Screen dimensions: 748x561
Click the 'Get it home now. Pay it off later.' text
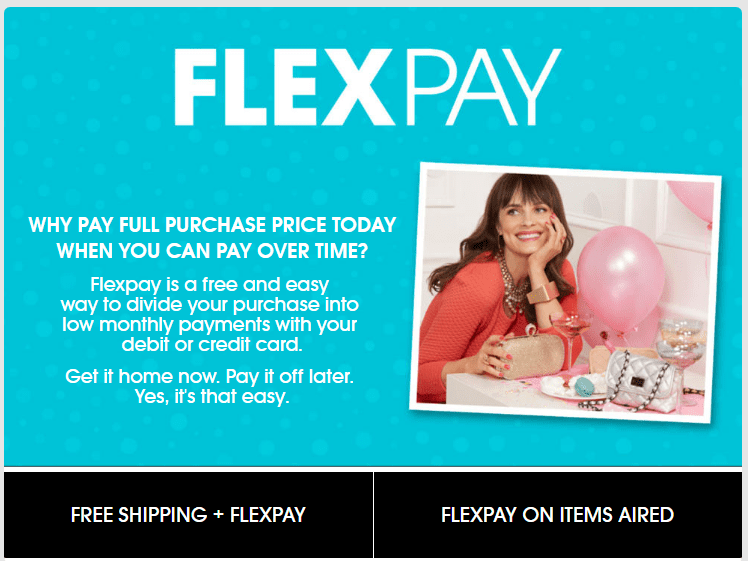click(209, 376)
